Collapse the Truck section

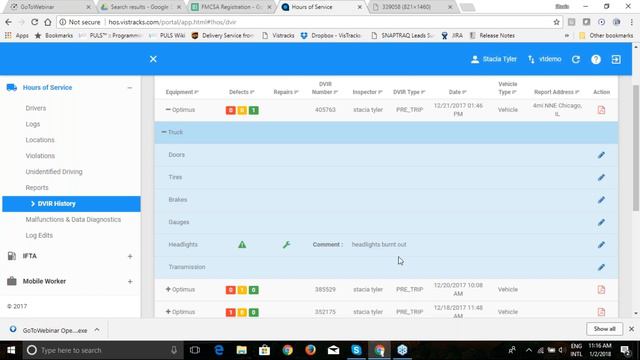coord(164,132)
